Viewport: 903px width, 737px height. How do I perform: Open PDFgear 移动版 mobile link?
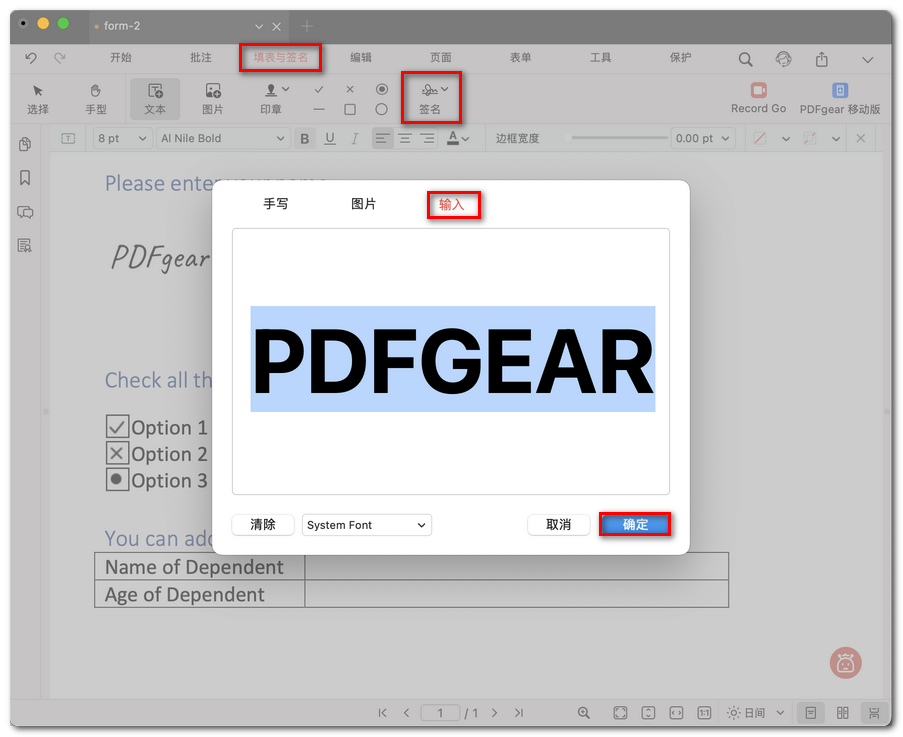click(840, 98)
